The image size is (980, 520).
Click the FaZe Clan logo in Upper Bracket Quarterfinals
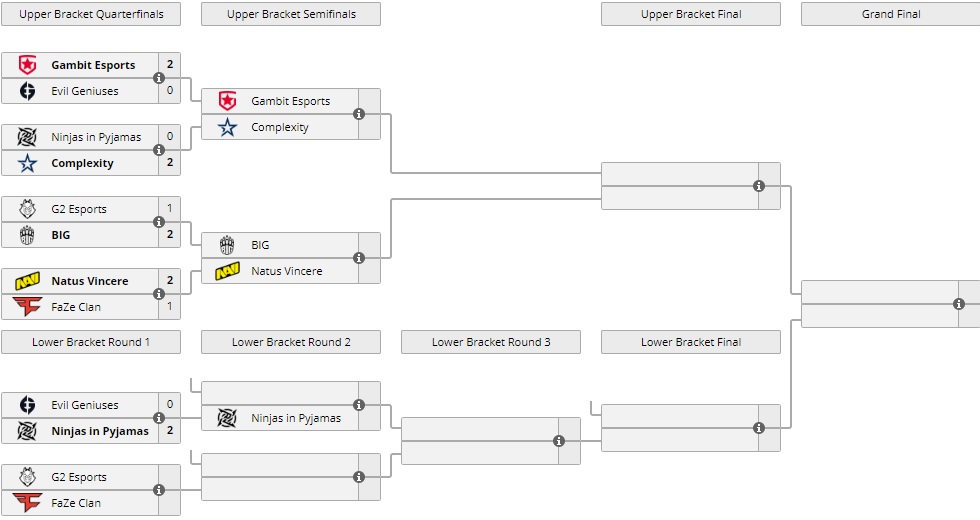coord(28,307)
